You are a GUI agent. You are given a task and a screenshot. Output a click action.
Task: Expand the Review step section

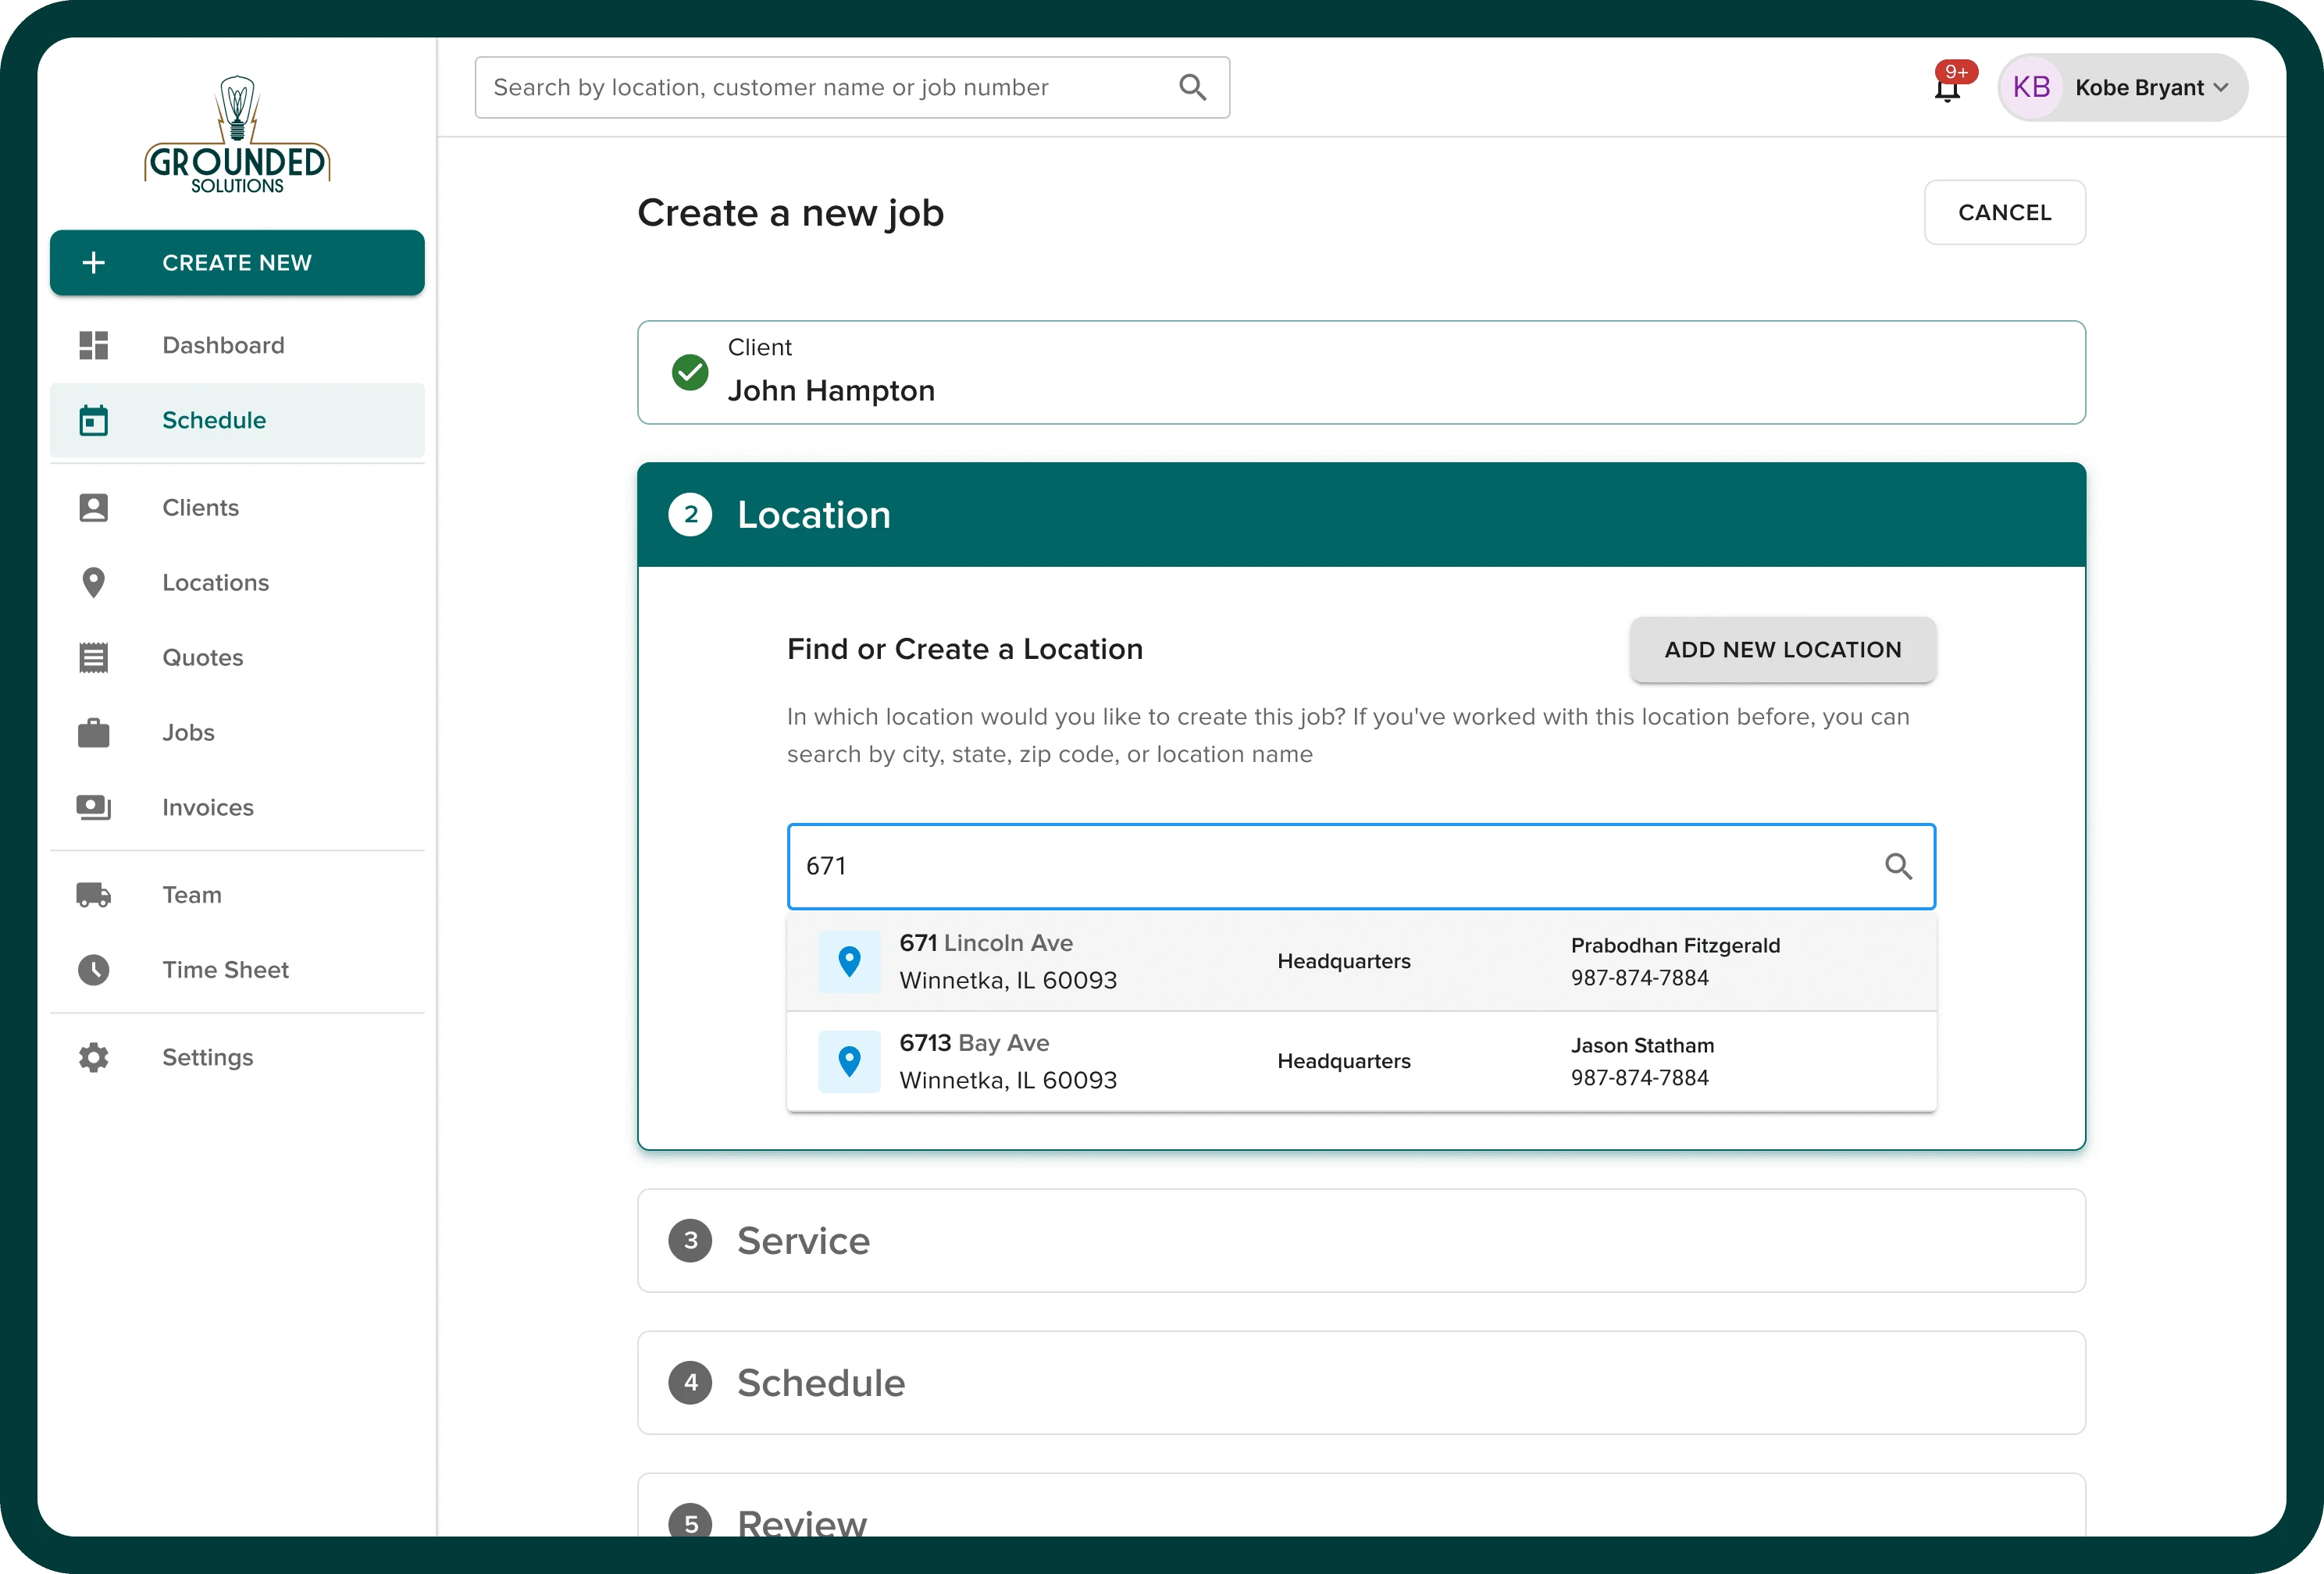1361,1506
